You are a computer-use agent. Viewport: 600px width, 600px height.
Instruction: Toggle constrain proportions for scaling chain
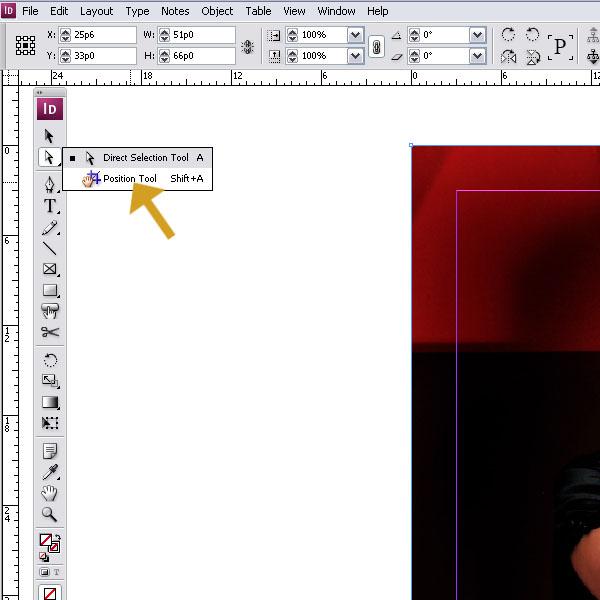pyautogui.click(x=376, y=47)
